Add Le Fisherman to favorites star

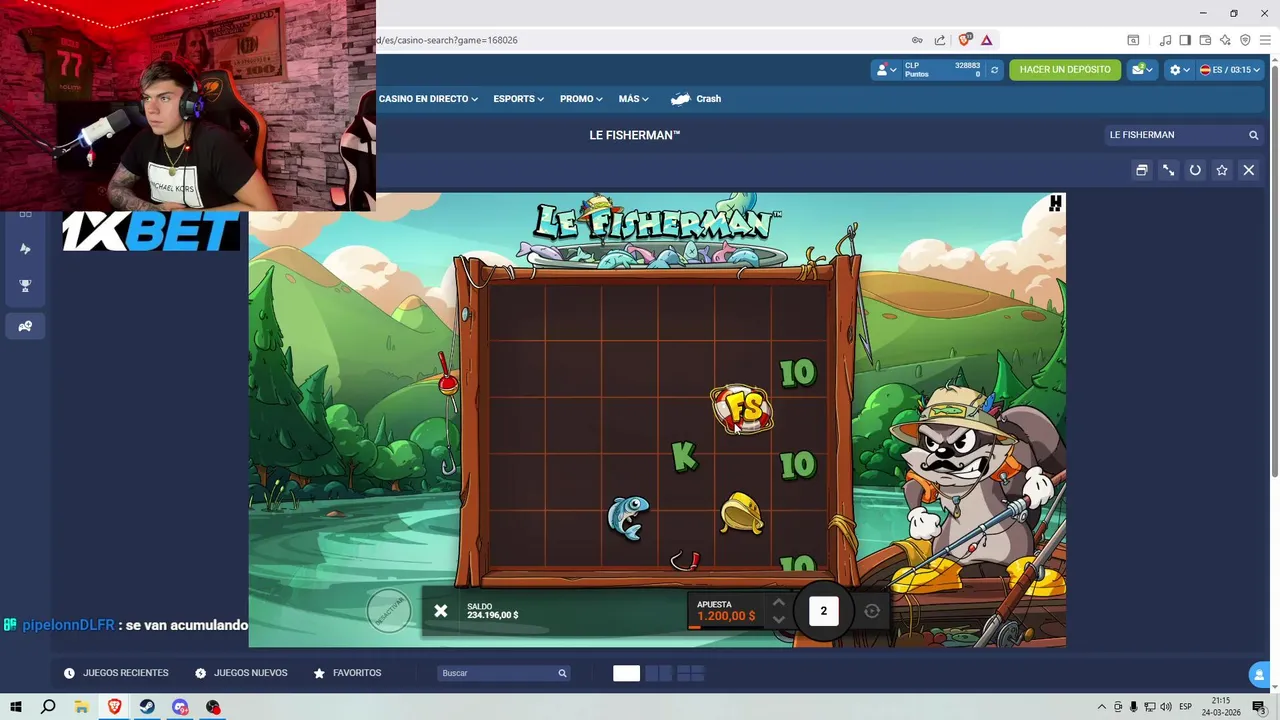(1222, 170)
